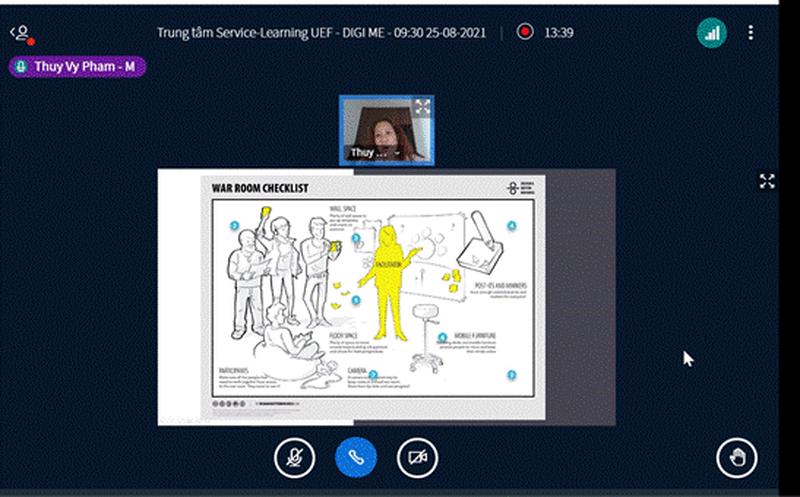Make the presentation fullscreen

pyautogui.click(x=766, y=181)
